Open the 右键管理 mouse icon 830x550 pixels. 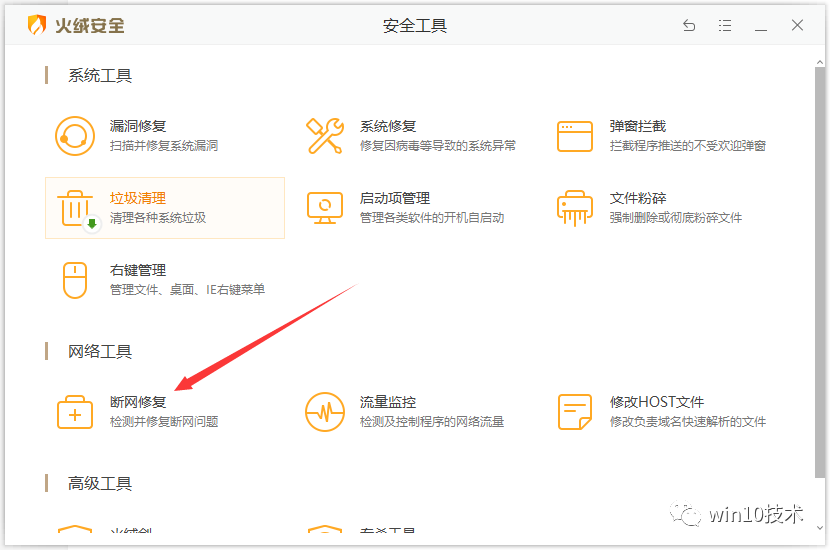75,280
